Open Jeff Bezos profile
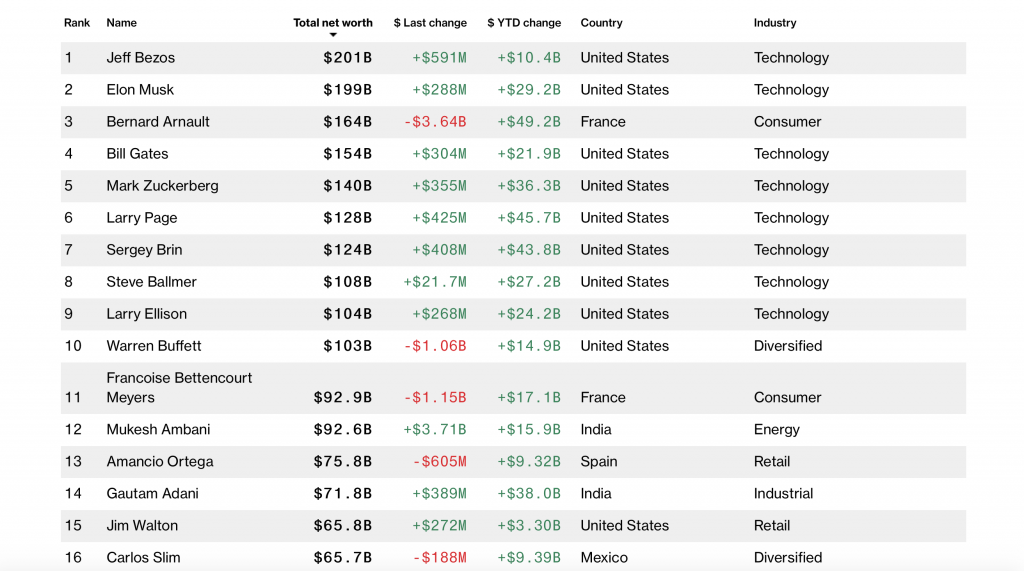This screenshot has height=571, width=1024. click(x=141, y=58)
